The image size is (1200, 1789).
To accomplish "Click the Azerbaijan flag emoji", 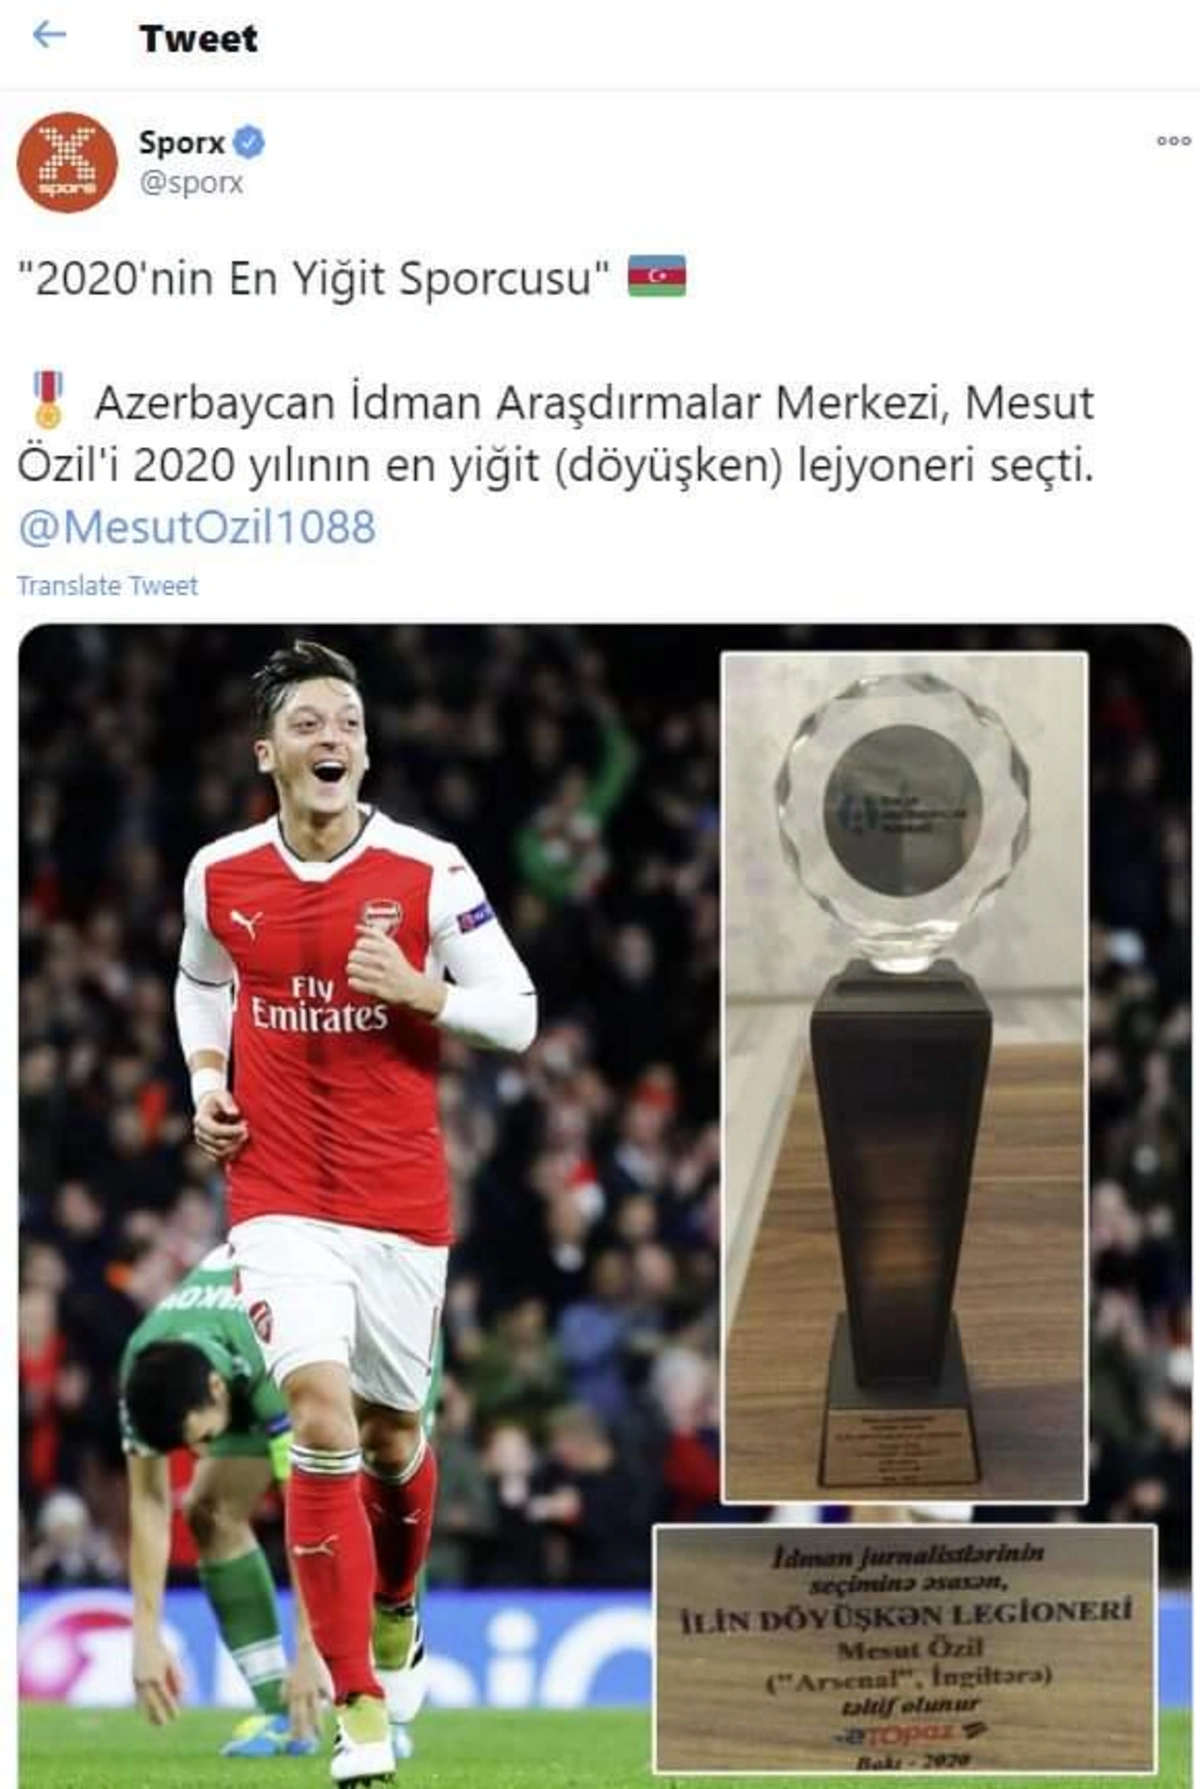I will [x=657, y=277].
